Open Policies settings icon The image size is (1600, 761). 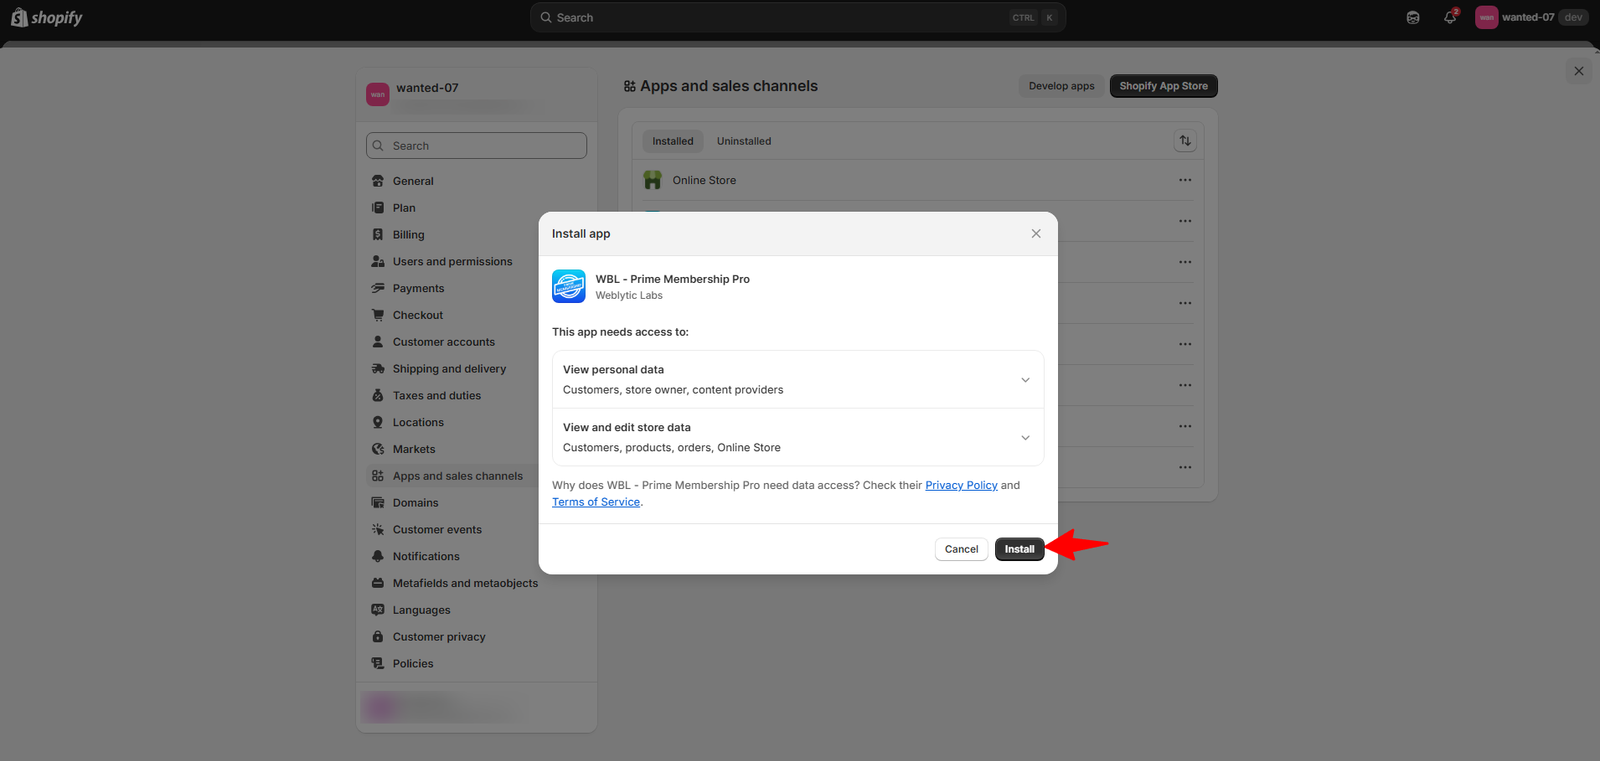[378, 664]
